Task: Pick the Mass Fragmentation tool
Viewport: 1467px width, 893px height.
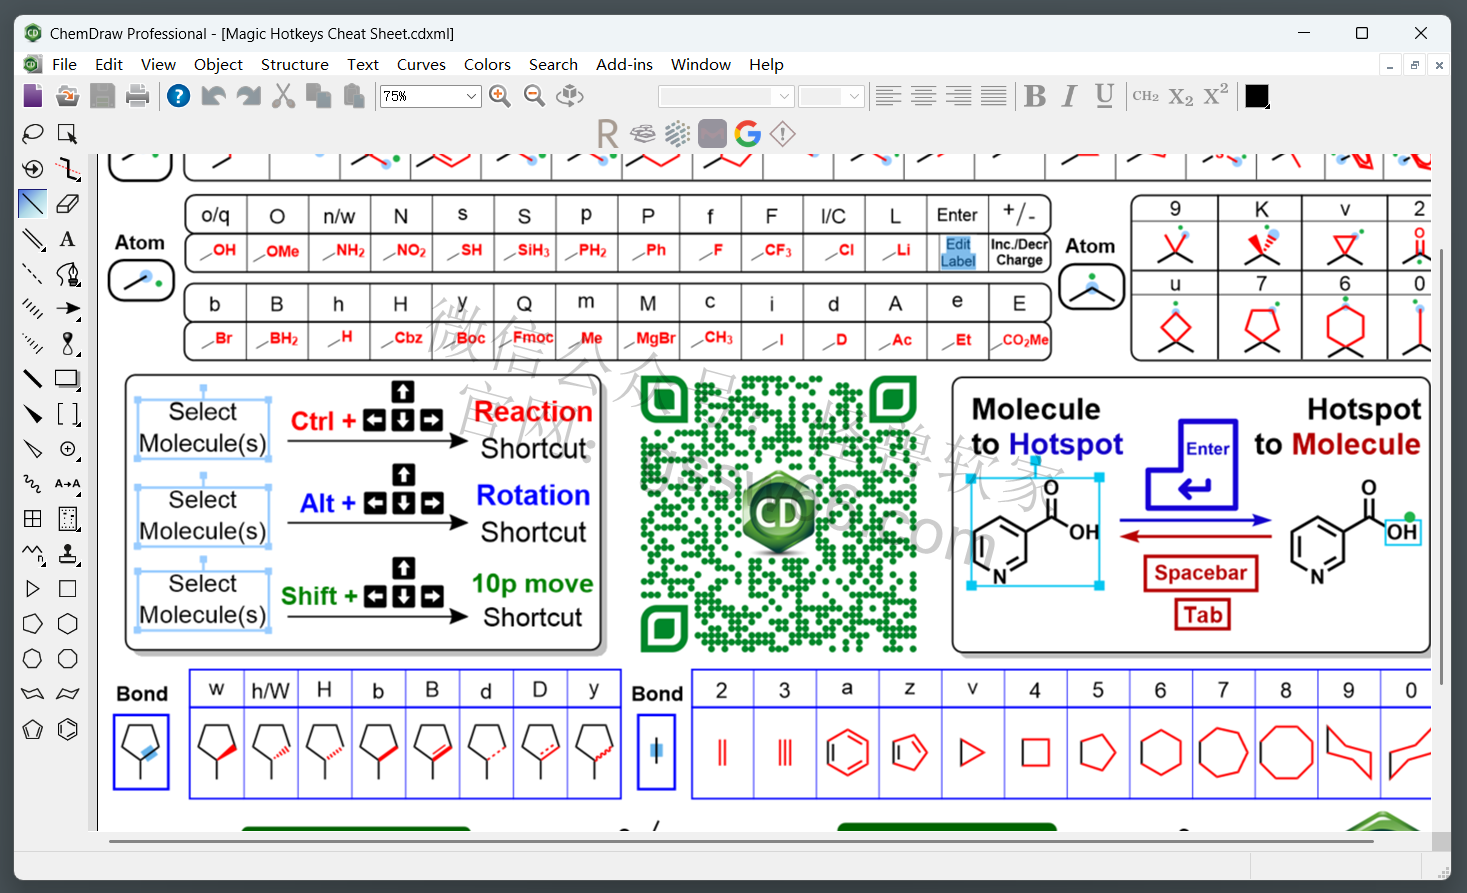Action: [x=67, y=168]
